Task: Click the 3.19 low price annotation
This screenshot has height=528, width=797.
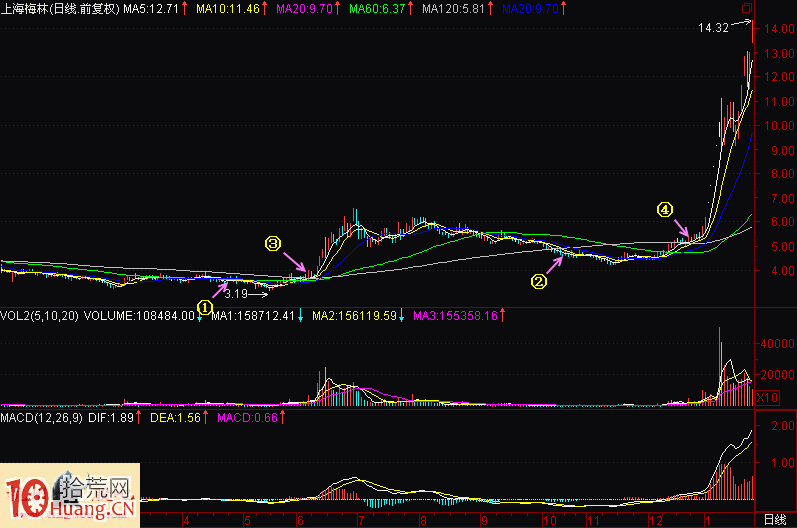Action: (x=236, y=294)
